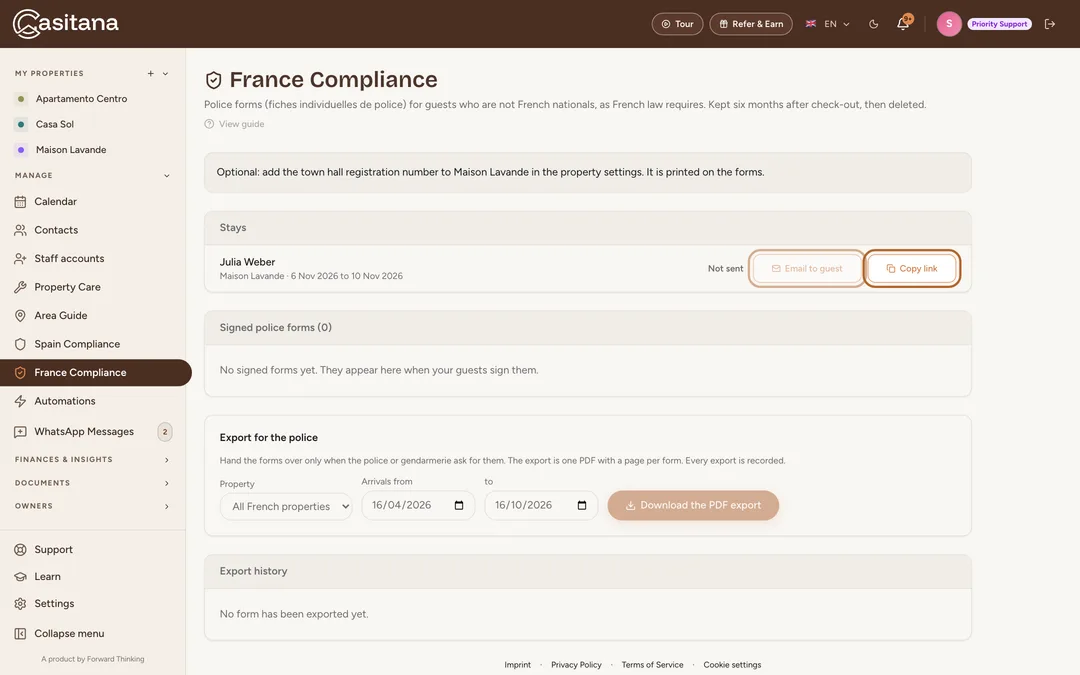This screenshot has width=1080, height=675.
Task: Open Cookie settings link
Action: (732, 665)
